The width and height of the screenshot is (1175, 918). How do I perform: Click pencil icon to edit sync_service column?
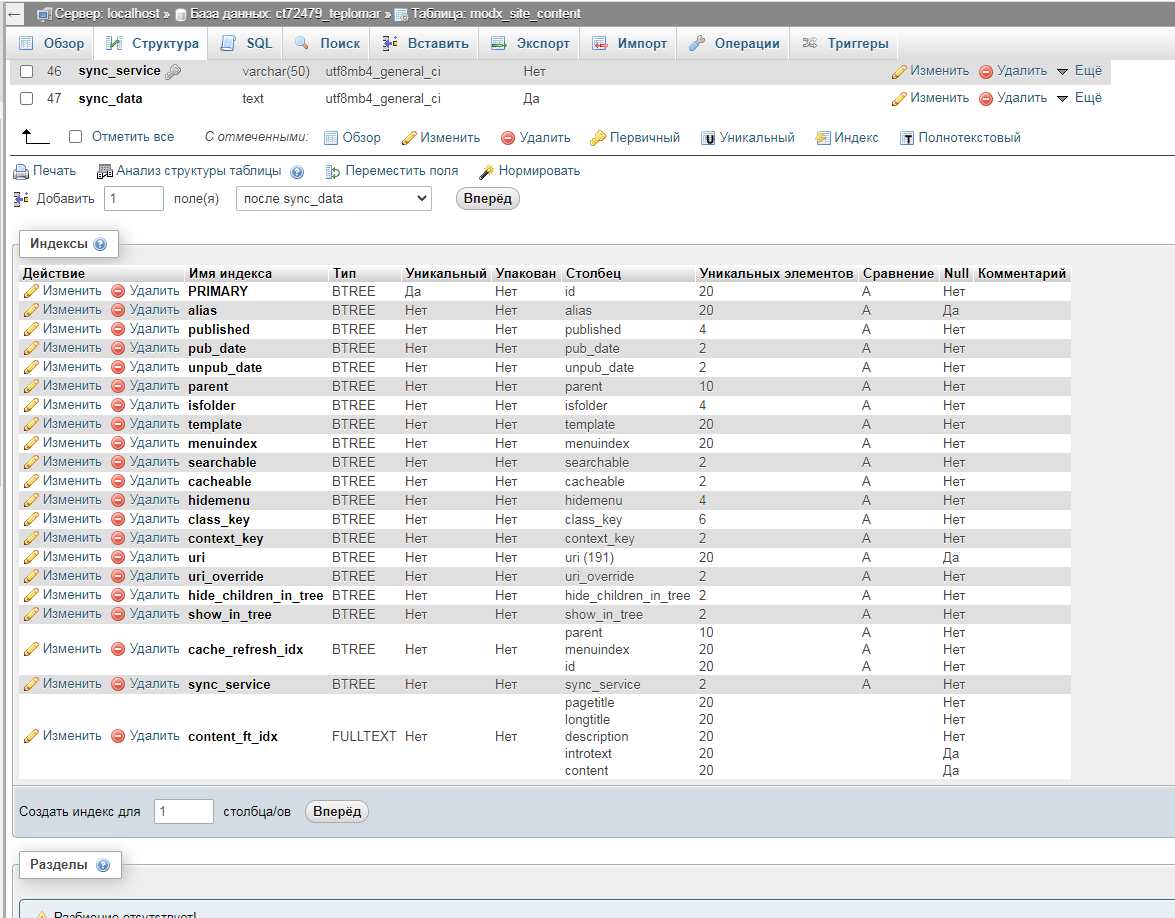tap(898, 72)
